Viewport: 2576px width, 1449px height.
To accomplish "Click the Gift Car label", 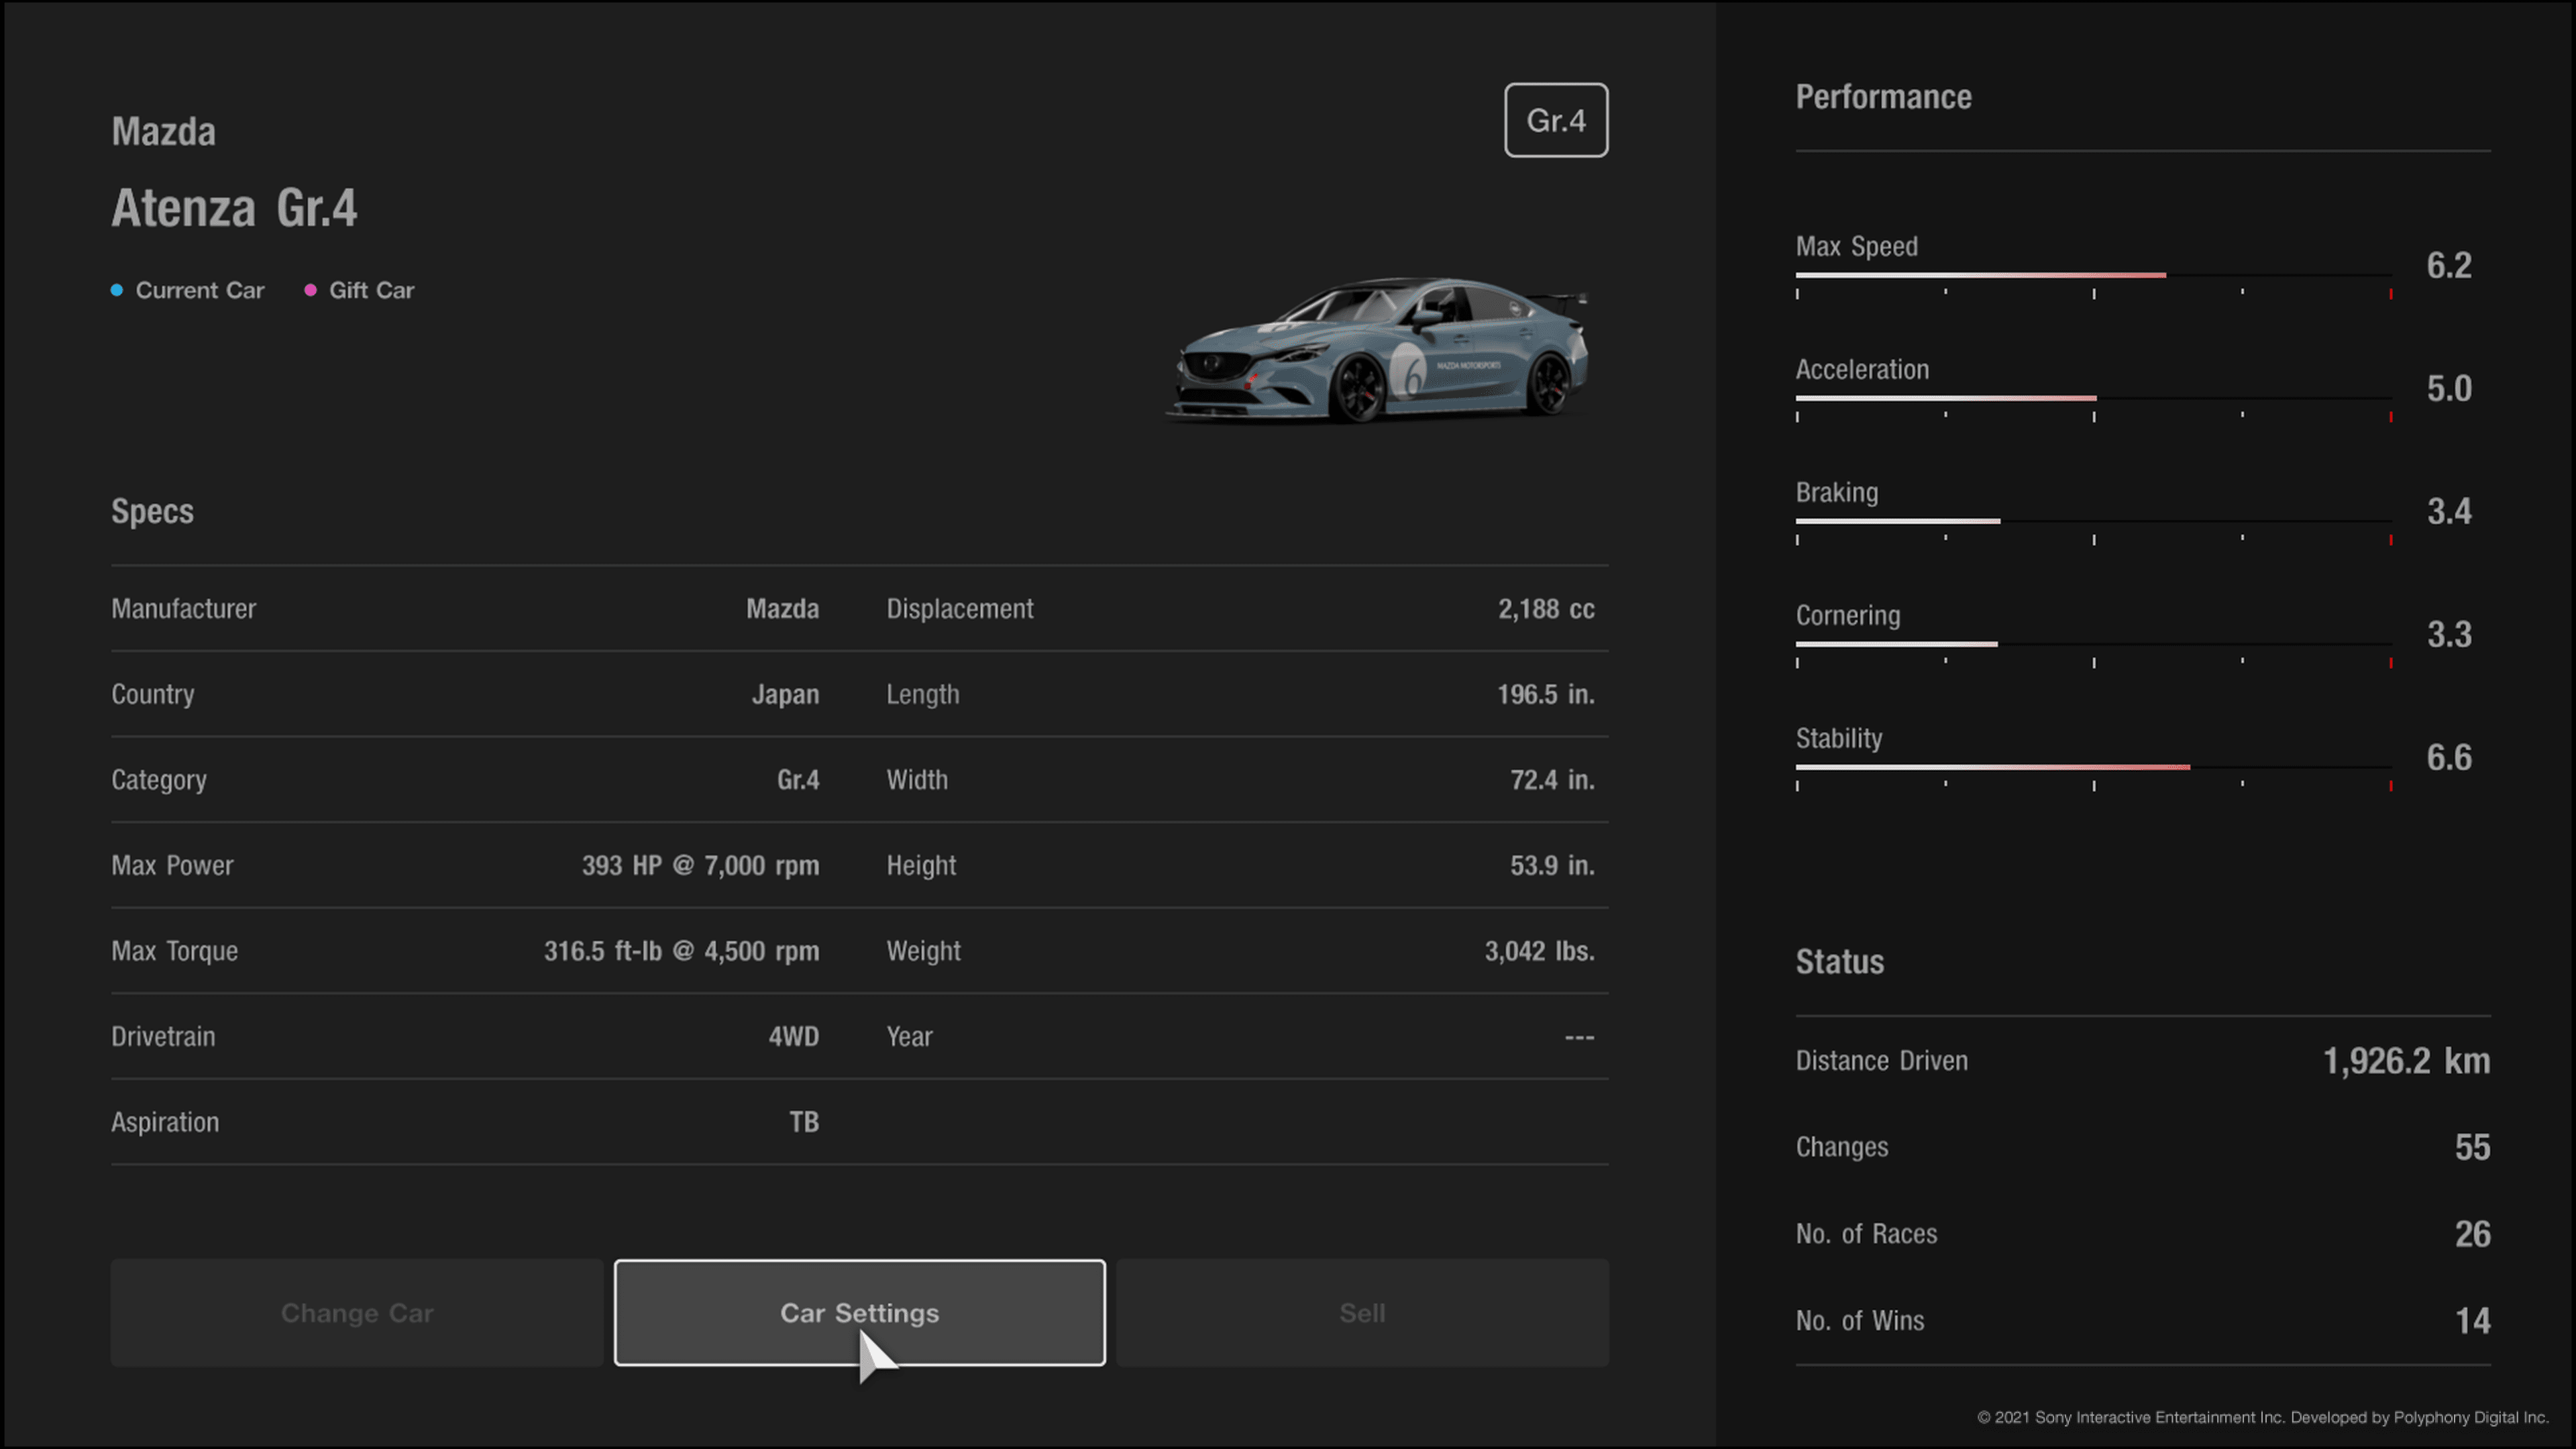I will pyautogui.click(x=371, y=290).
